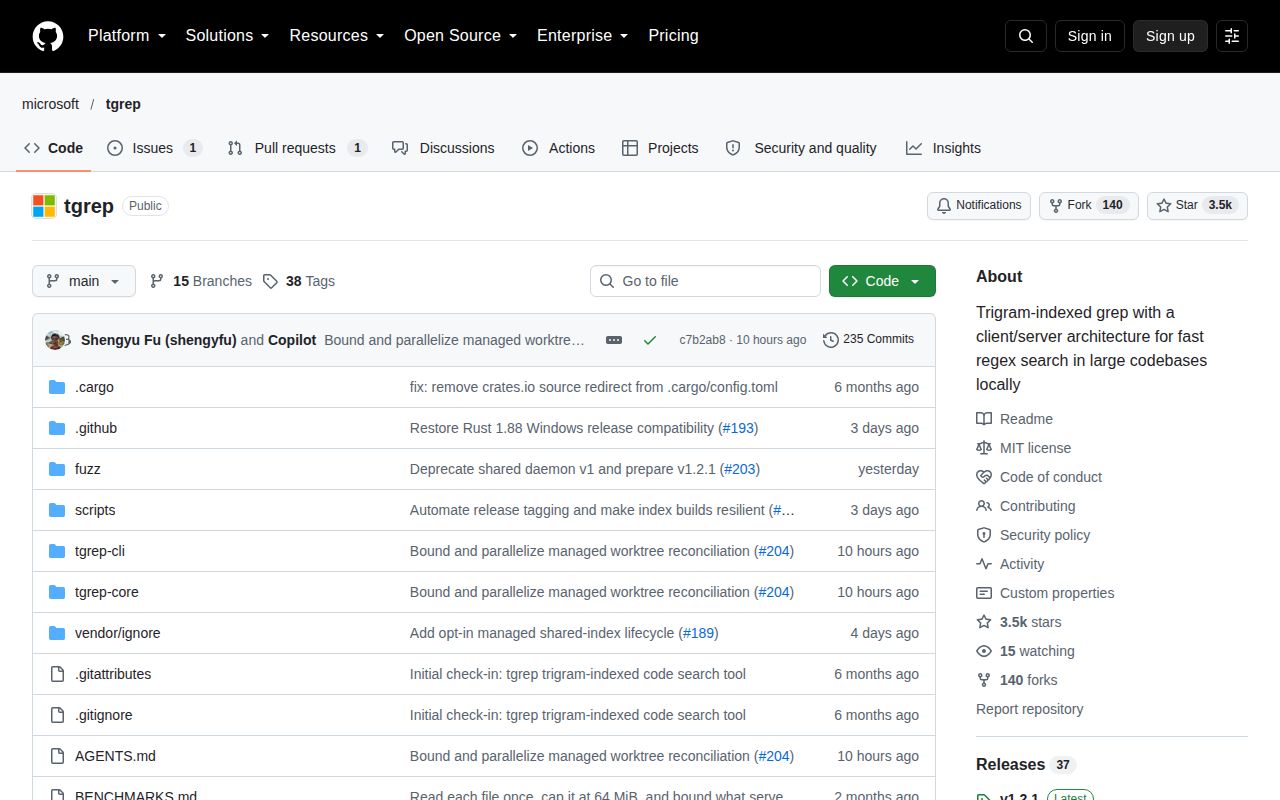Click the .gitattributes file icon
This screenshot has height=800, width=1280.
pyautogui.click(x=57, y=674)
